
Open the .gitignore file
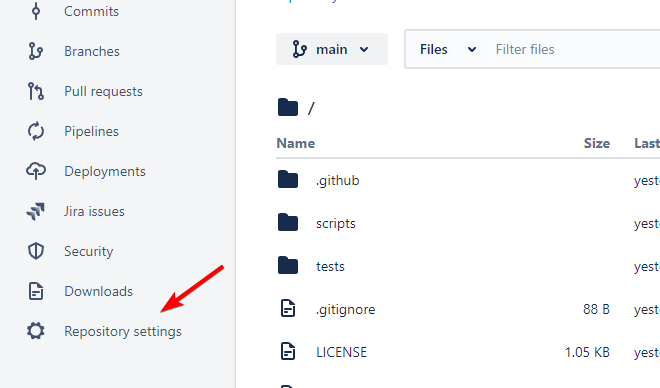[x=346, y=309]
